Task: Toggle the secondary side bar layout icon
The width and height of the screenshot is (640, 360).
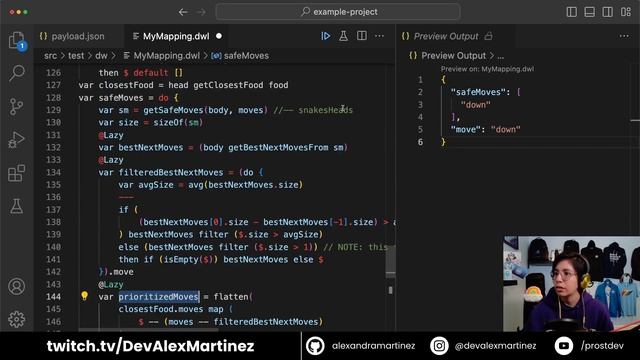Action: tap(608, 12)
